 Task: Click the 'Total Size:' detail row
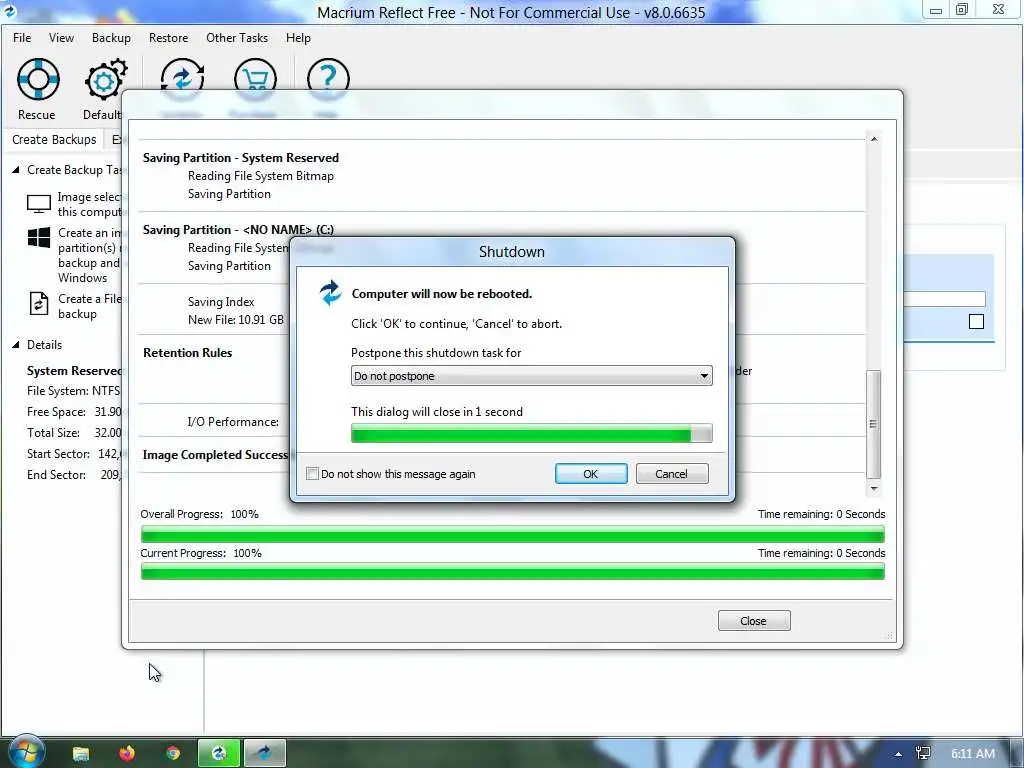[74, 433]
